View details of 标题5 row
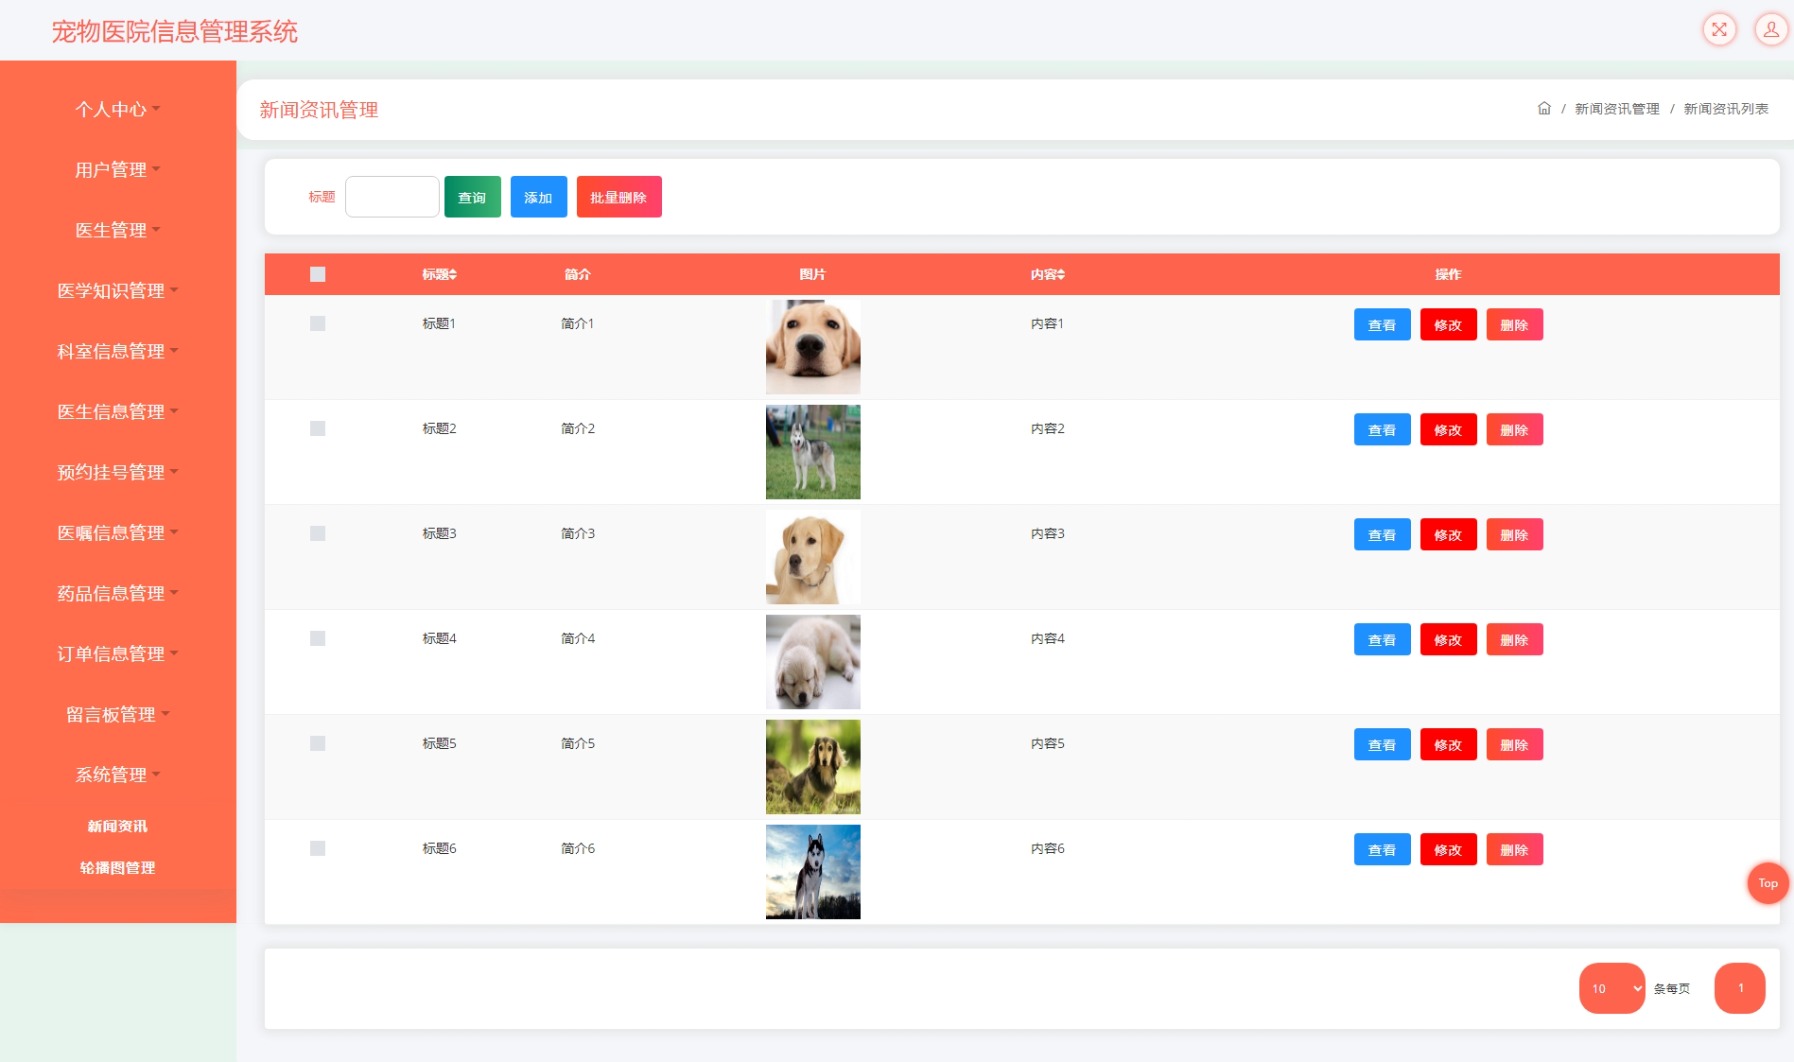 pos(1382,745)
